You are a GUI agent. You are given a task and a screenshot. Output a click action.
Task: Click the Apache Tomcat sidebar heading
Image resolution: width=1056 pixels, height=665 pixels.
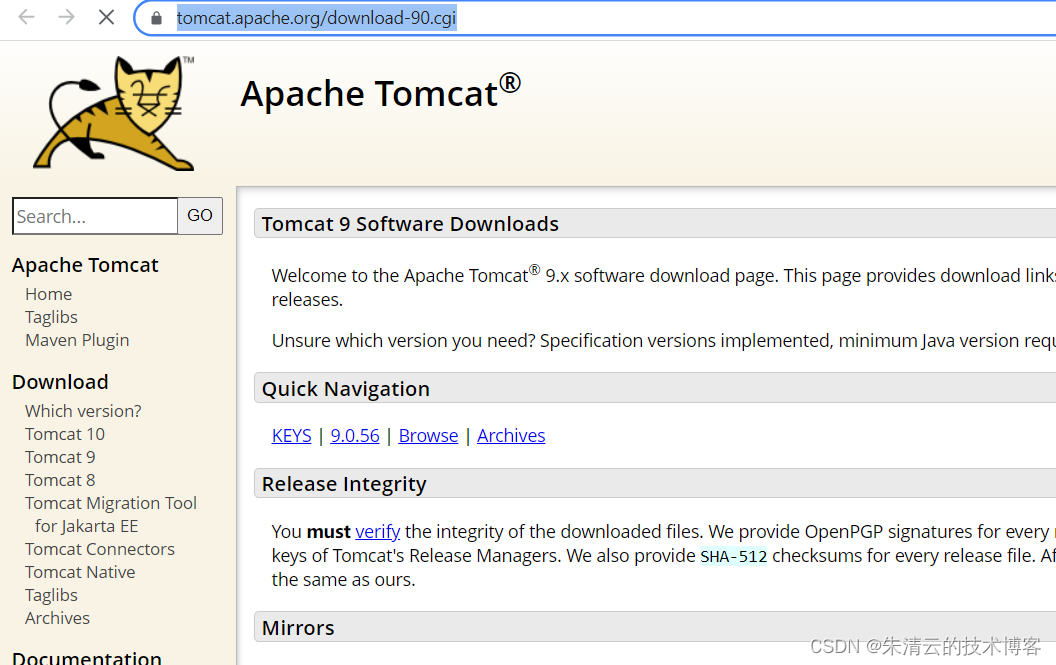(85, 265)
